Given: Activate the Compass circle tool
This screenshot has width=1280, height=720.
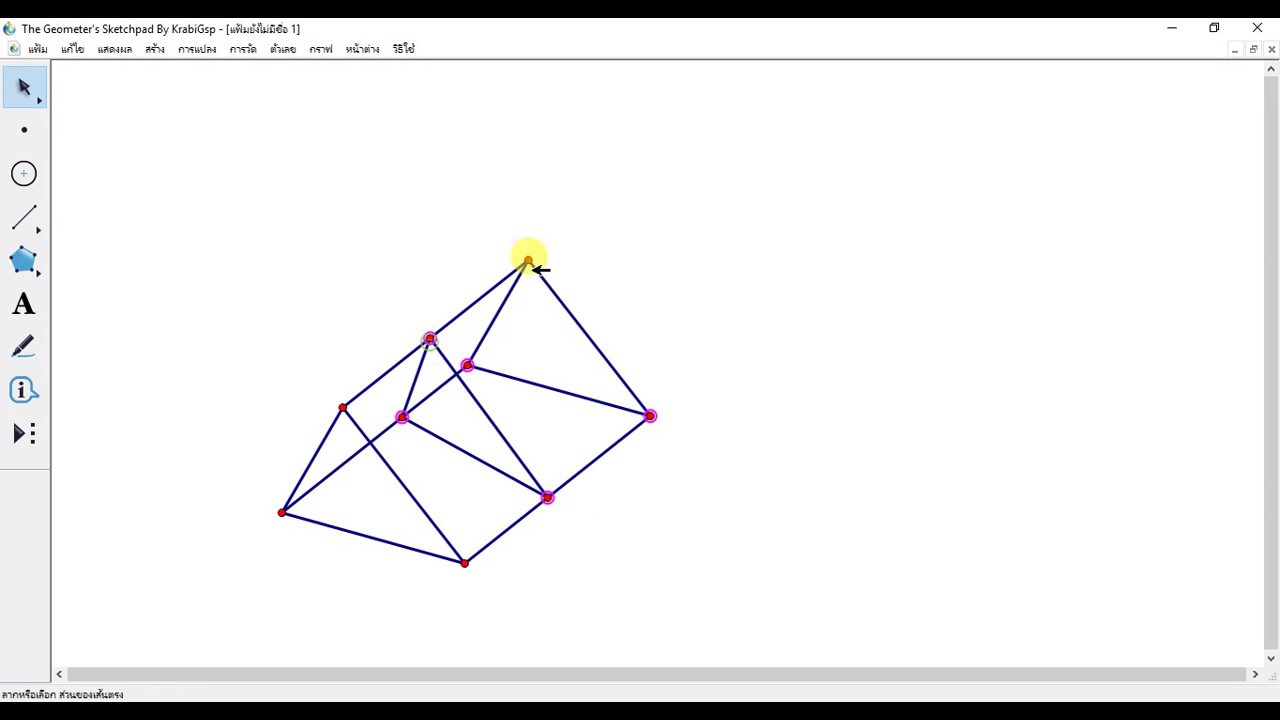Looking at the screenshot, I should 24,174.
